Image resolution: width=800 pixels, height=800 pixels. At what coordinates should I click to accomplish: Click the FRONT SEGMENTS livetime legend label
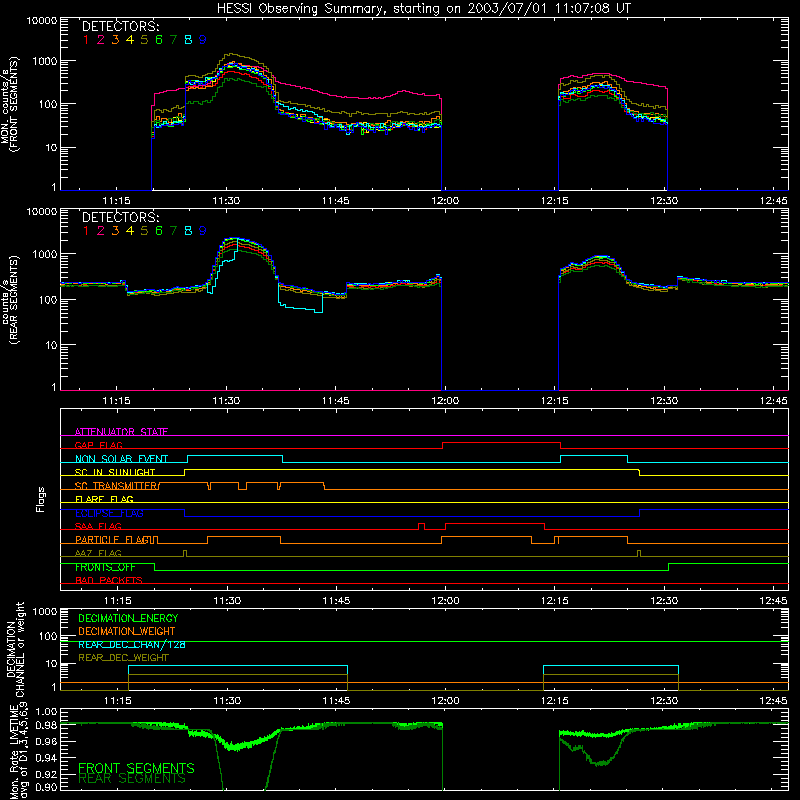point(136,768)
